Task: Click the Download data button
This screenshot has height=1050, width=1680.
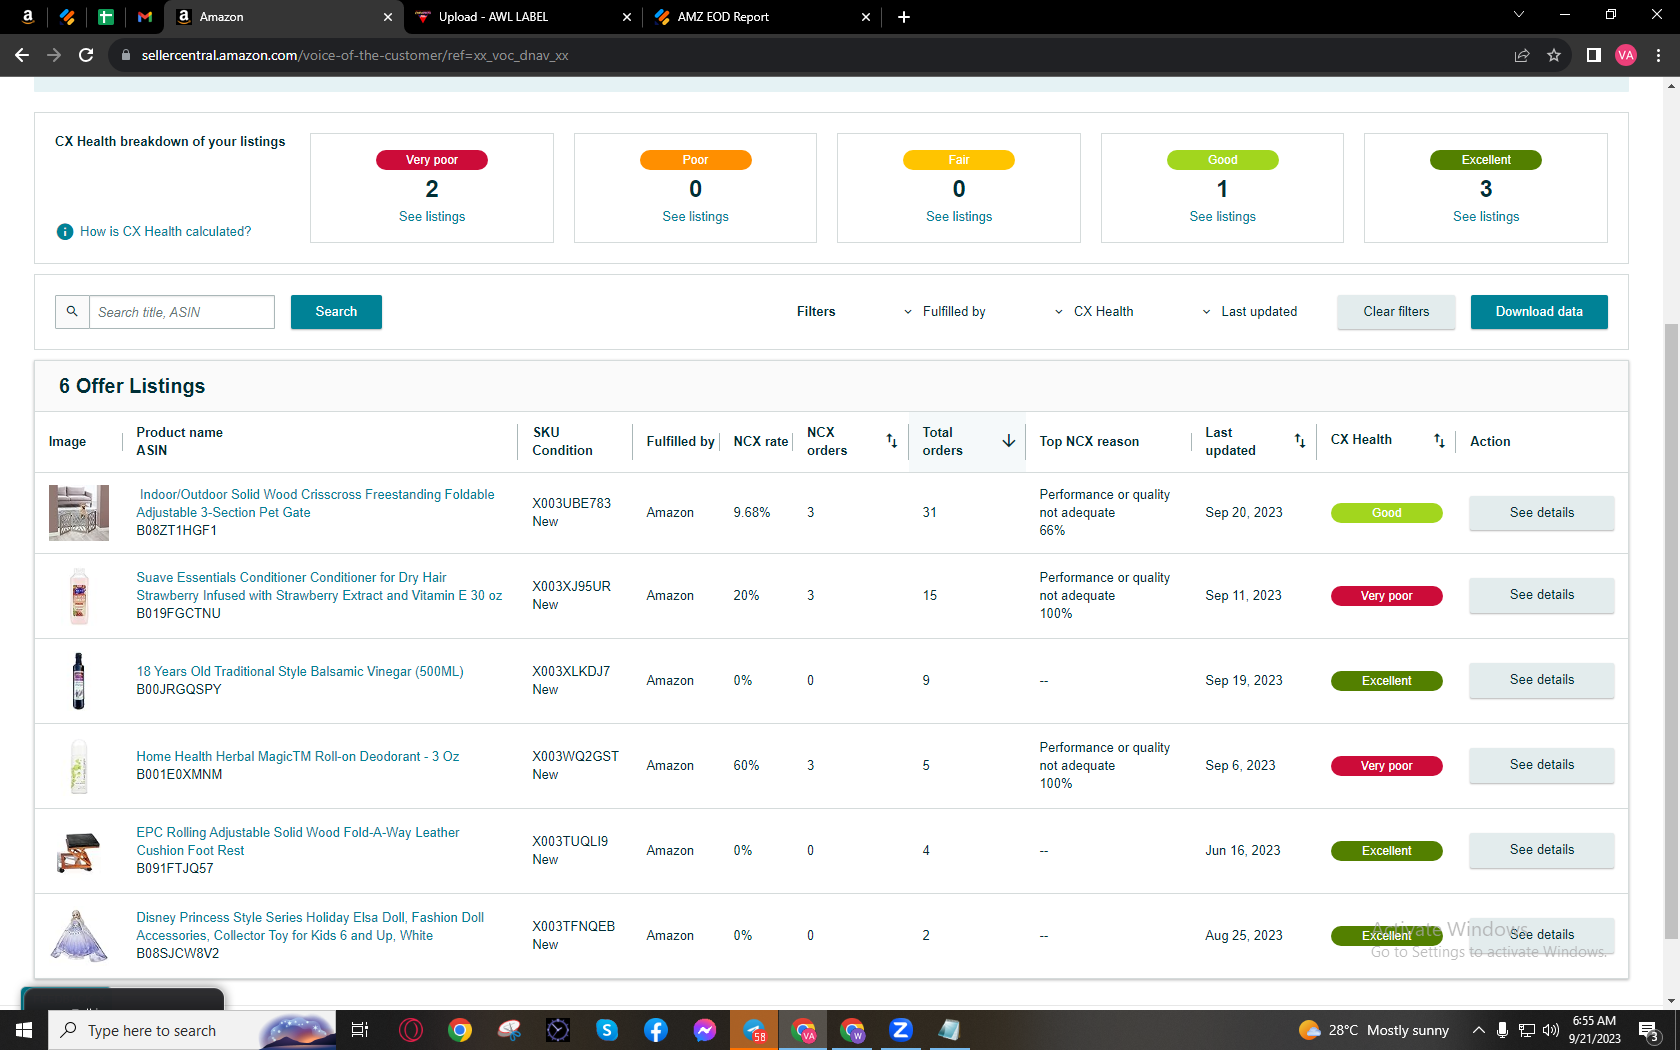Action: pos(1539,312)
